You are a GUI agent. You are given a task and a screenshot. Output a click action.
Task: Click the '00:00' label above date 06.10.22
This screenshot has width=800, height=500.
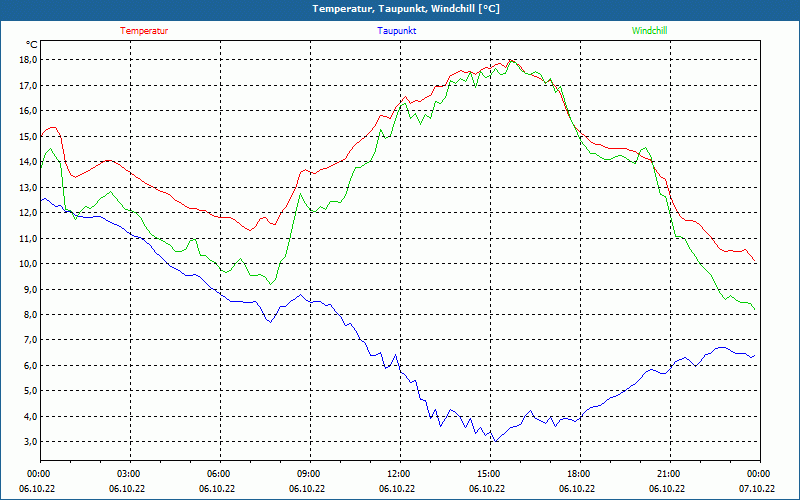pyautogui.click(x=39, y=474)
